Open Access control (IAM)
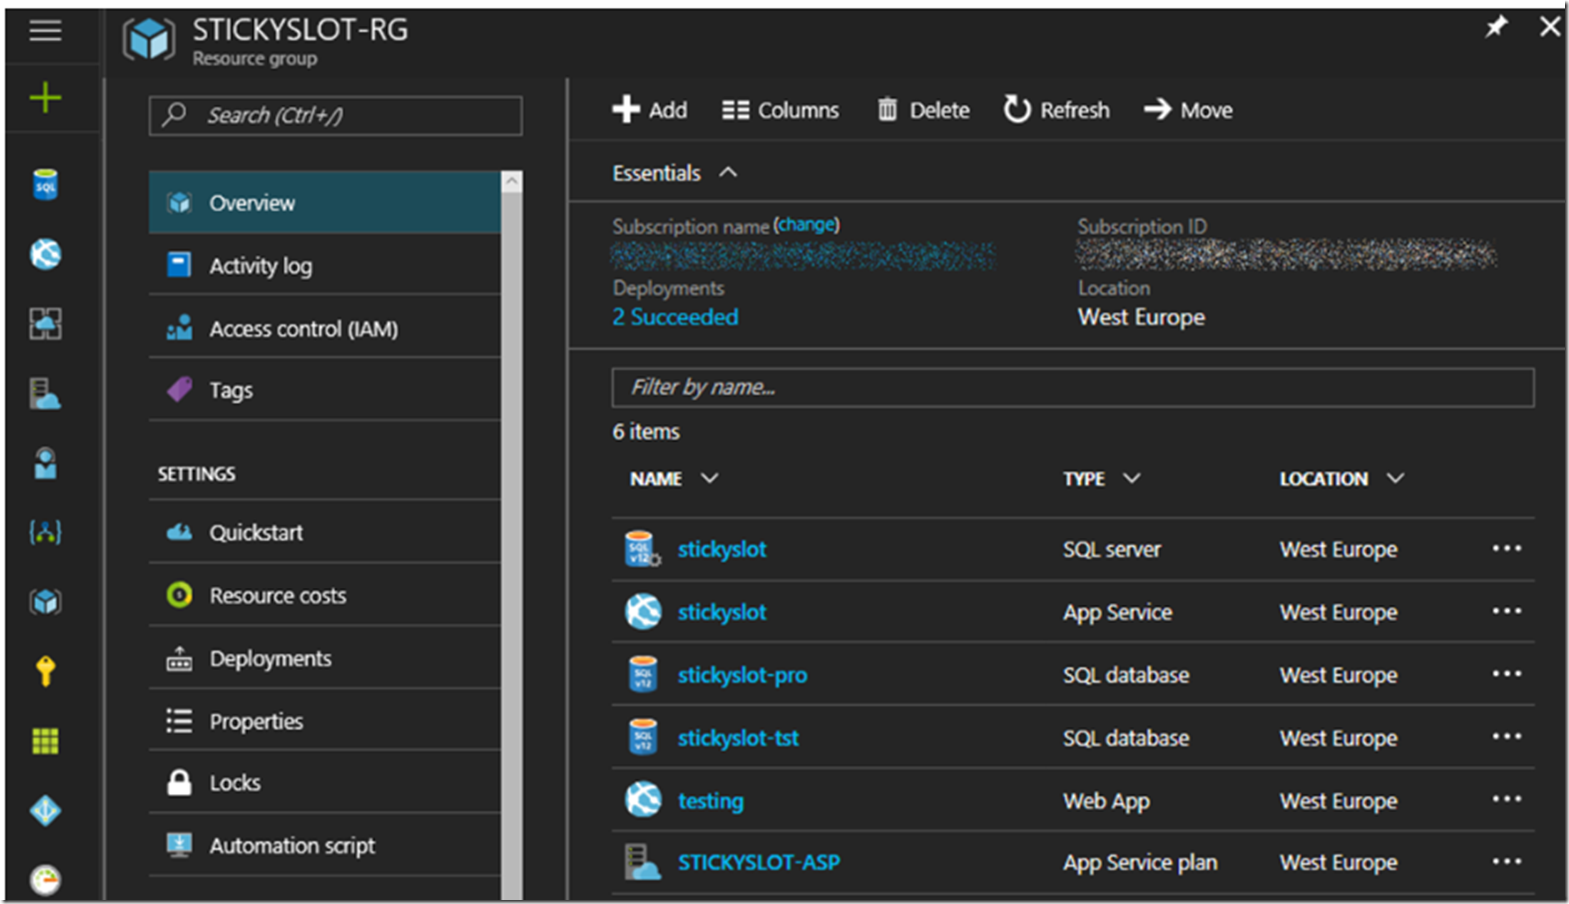This screenshot has height=904, width=1569. (x=325, y=328)
